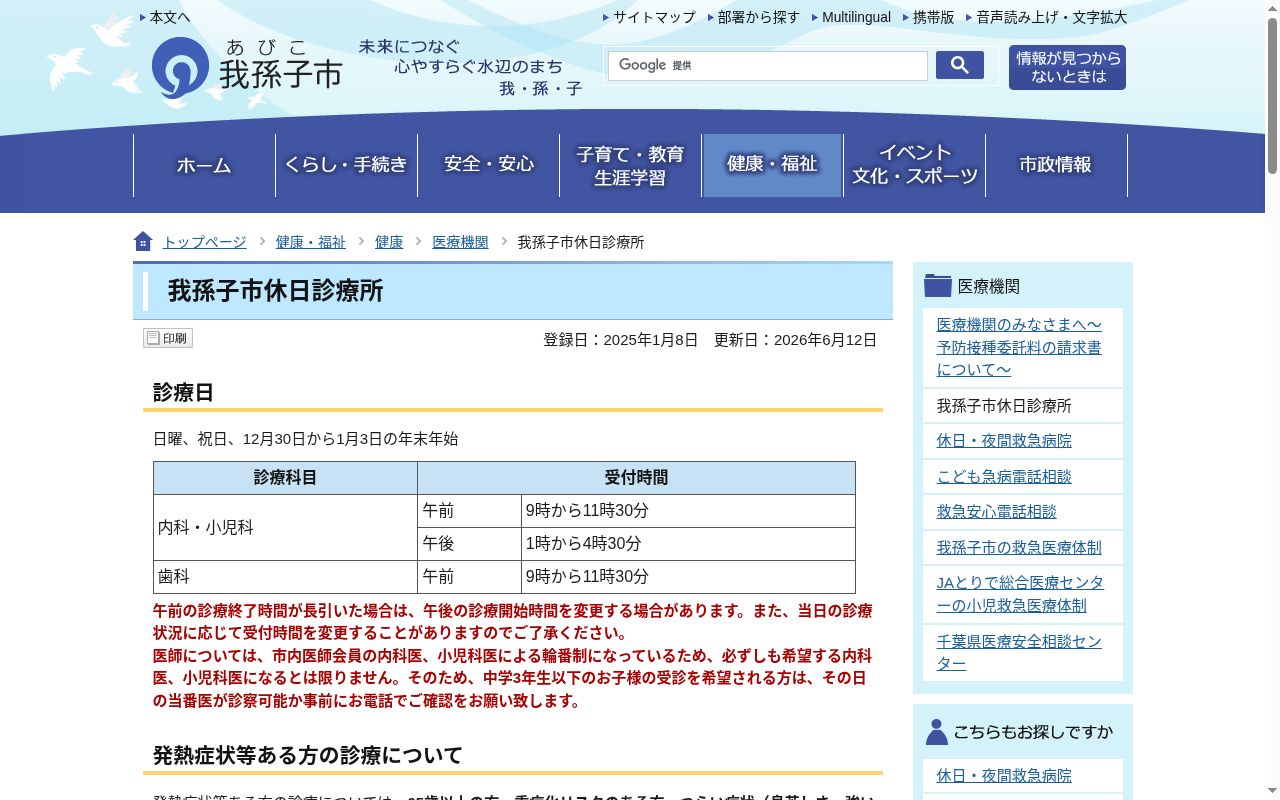Open the 我孫子市の救急医療体制 sidebar link

pyautogui.click(x=1019, y=548)
